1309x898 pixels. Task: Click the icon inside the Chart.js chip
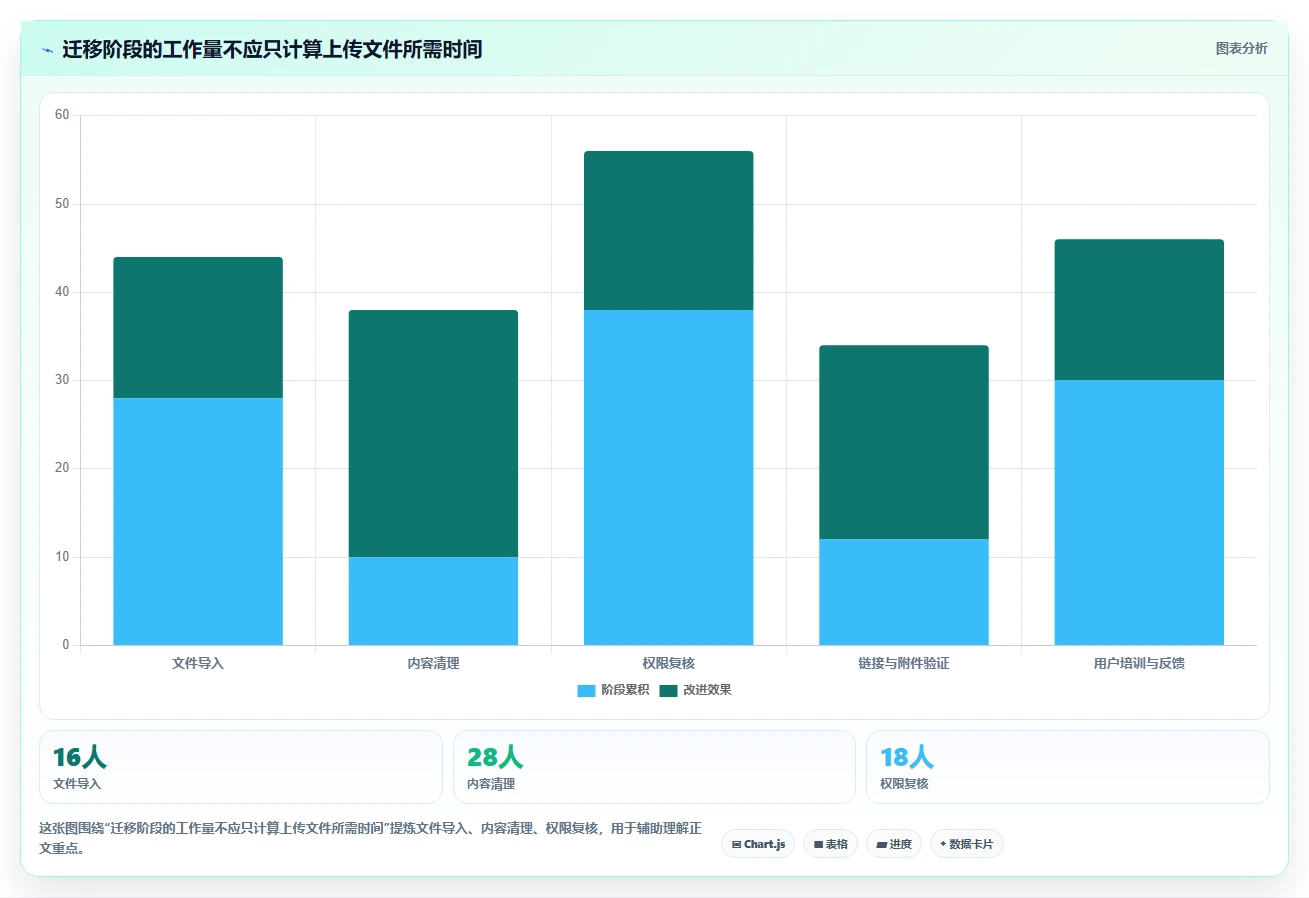tap(736, 844)
